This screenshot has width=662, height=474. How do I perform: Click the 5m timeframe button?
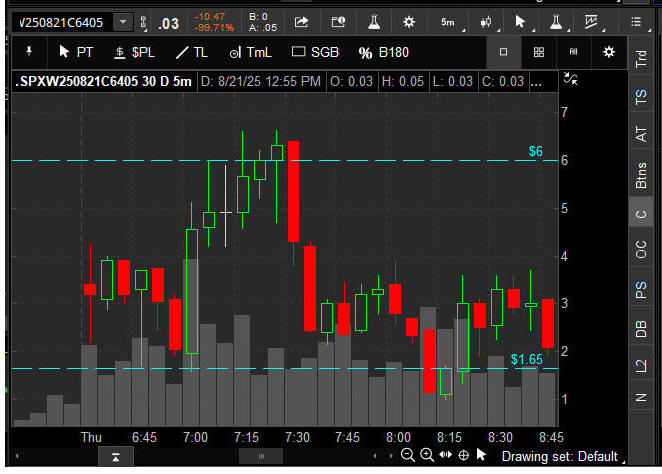pos(447,21)
